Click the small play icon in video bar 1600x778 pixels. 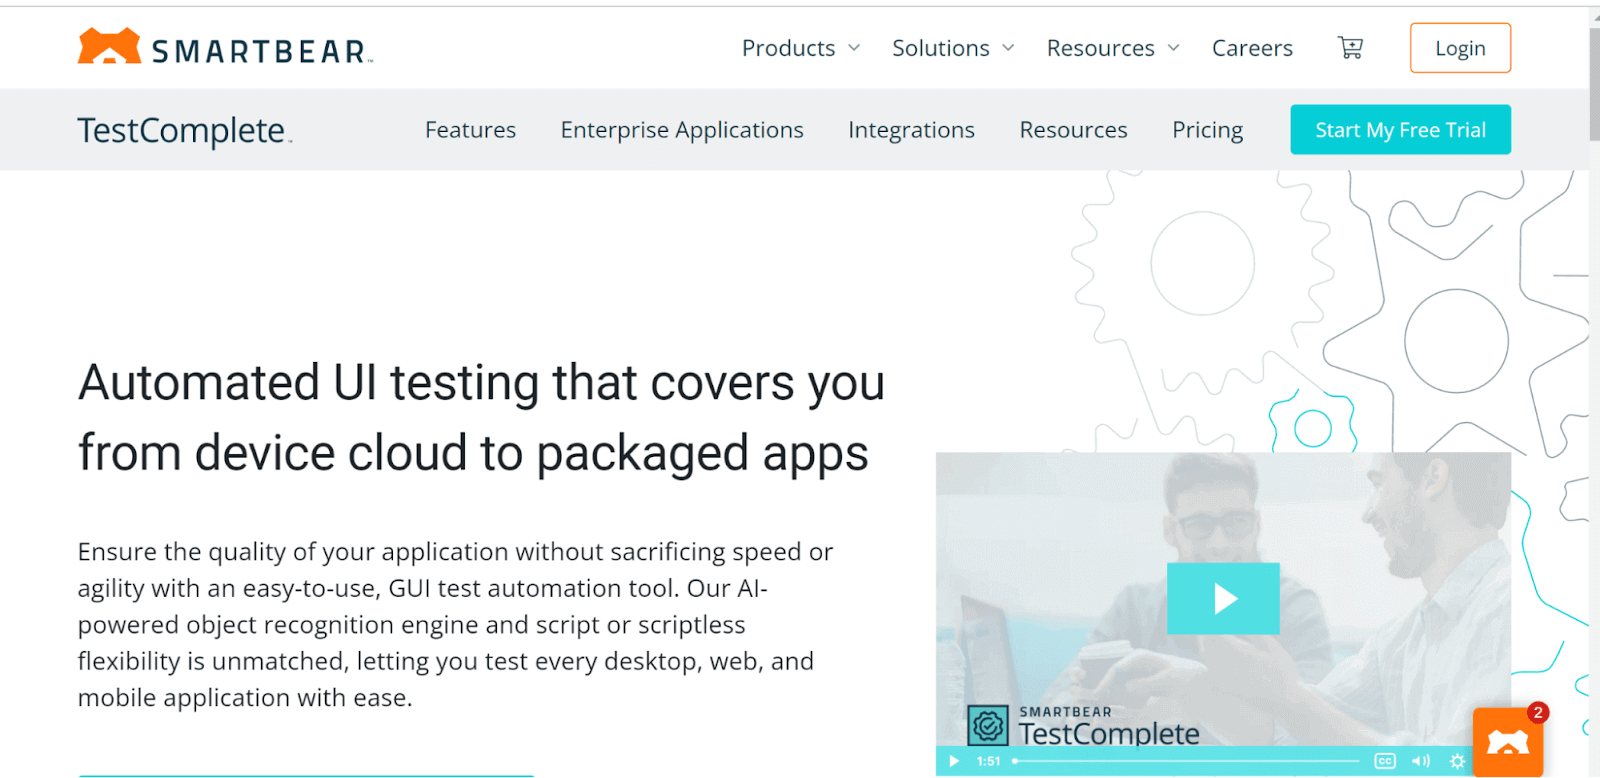pos(954,761)
